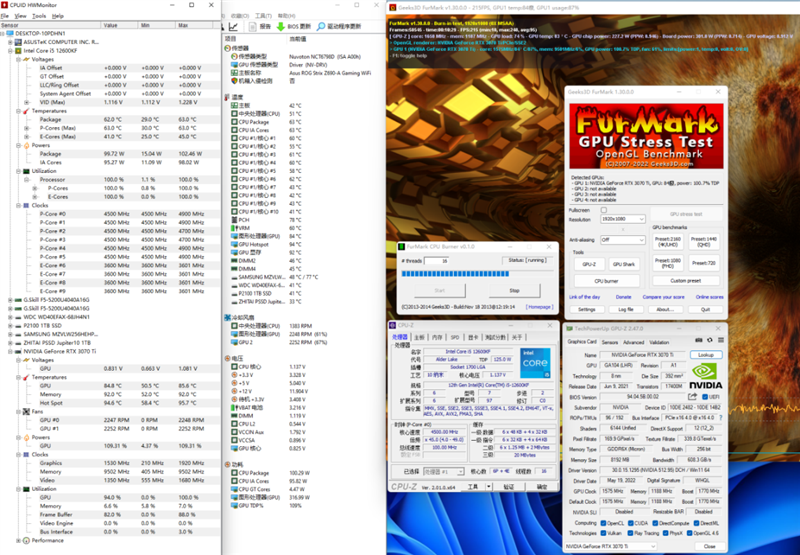Click the 传感器 sensor section gauge icon
Screen dimensions: 800x555
(227, 48)
